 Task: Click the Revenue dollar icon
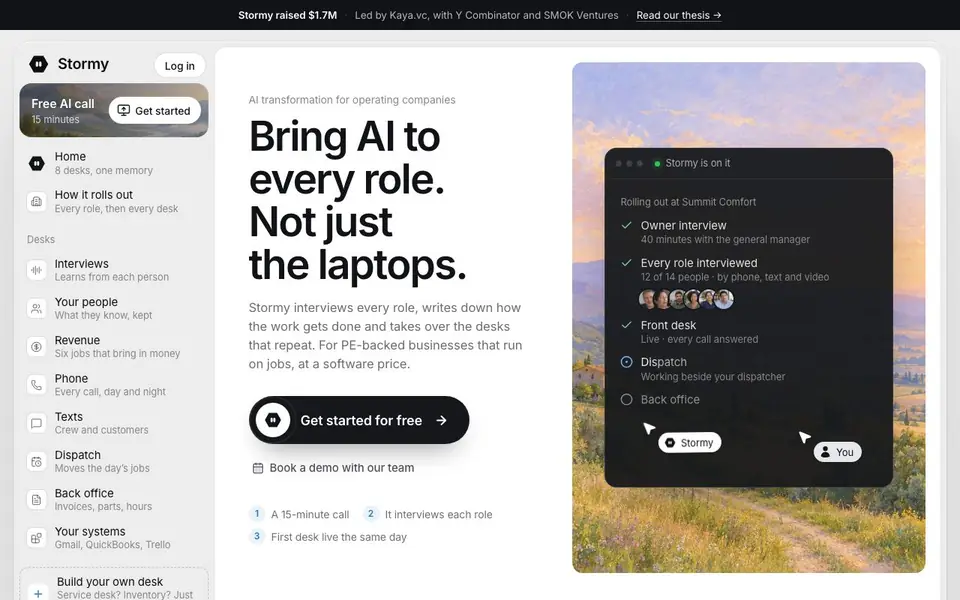pos(37,347)
